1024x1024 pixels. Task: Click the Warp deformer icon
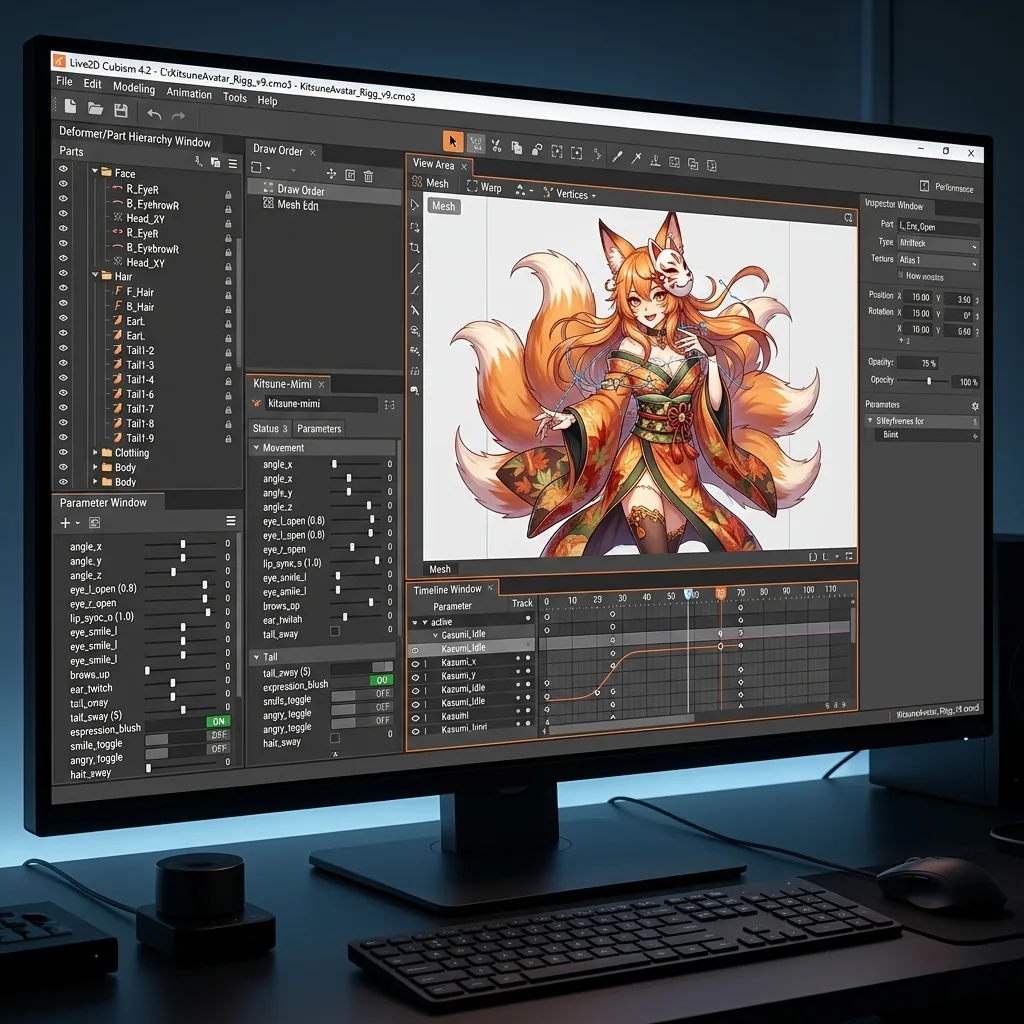[x=472, y=186]
